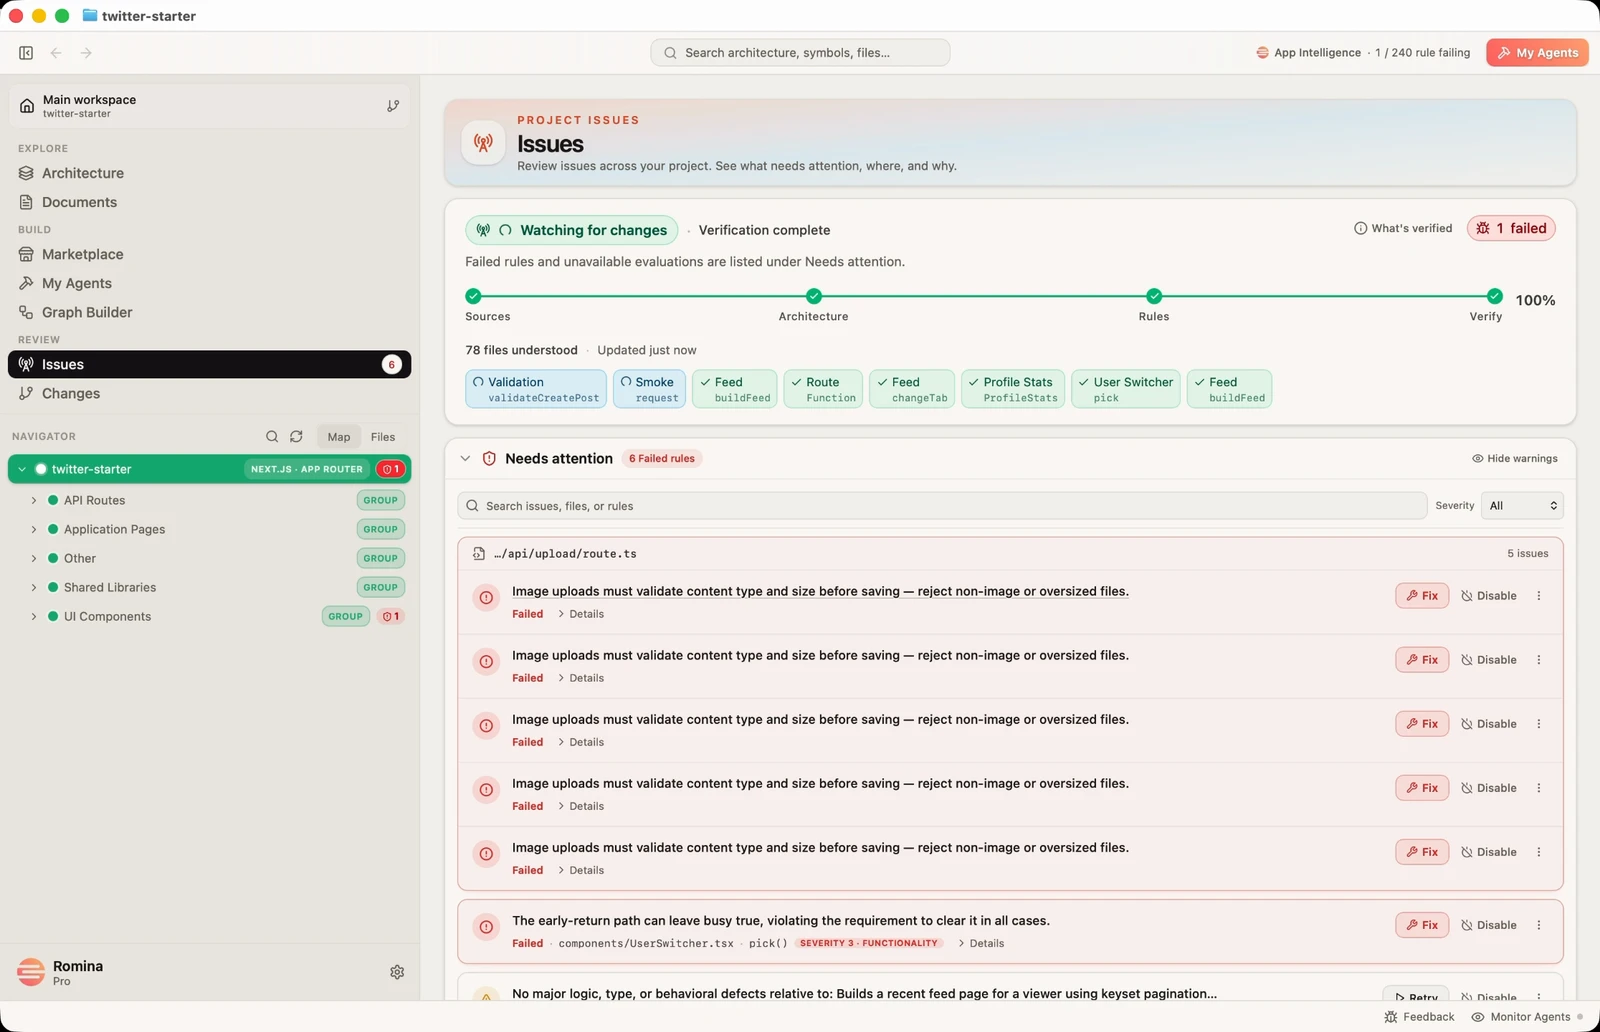This screenshot has width=1600, height=1032.
Task: Fix the UserSwitcher busy issue
Action: [1422, 925]
